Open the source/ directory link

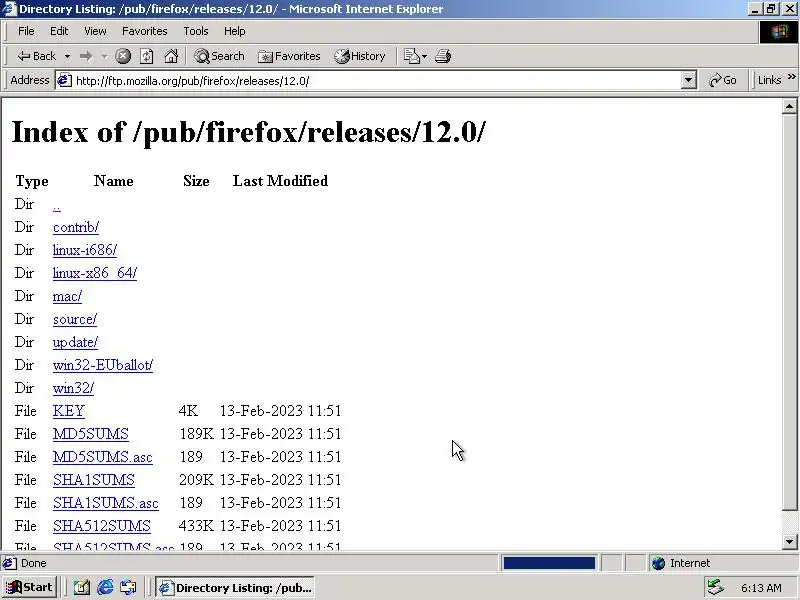tap(74, 319)
